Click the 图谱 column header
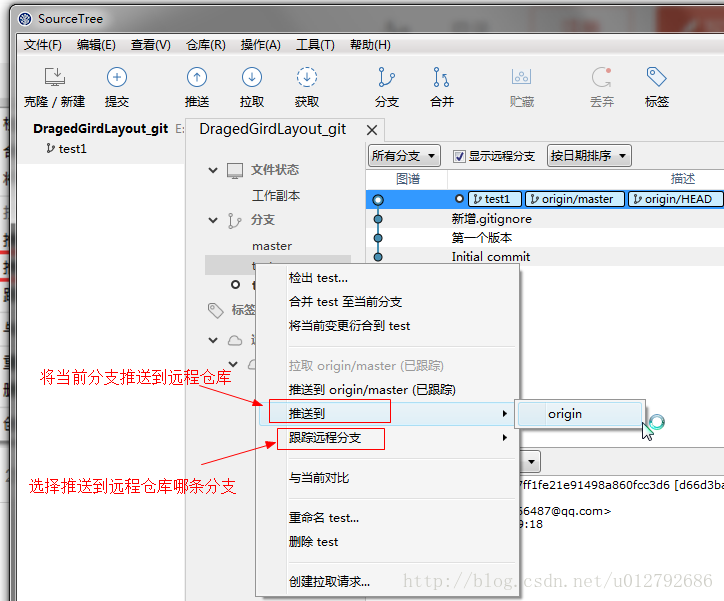 point(407,179)
